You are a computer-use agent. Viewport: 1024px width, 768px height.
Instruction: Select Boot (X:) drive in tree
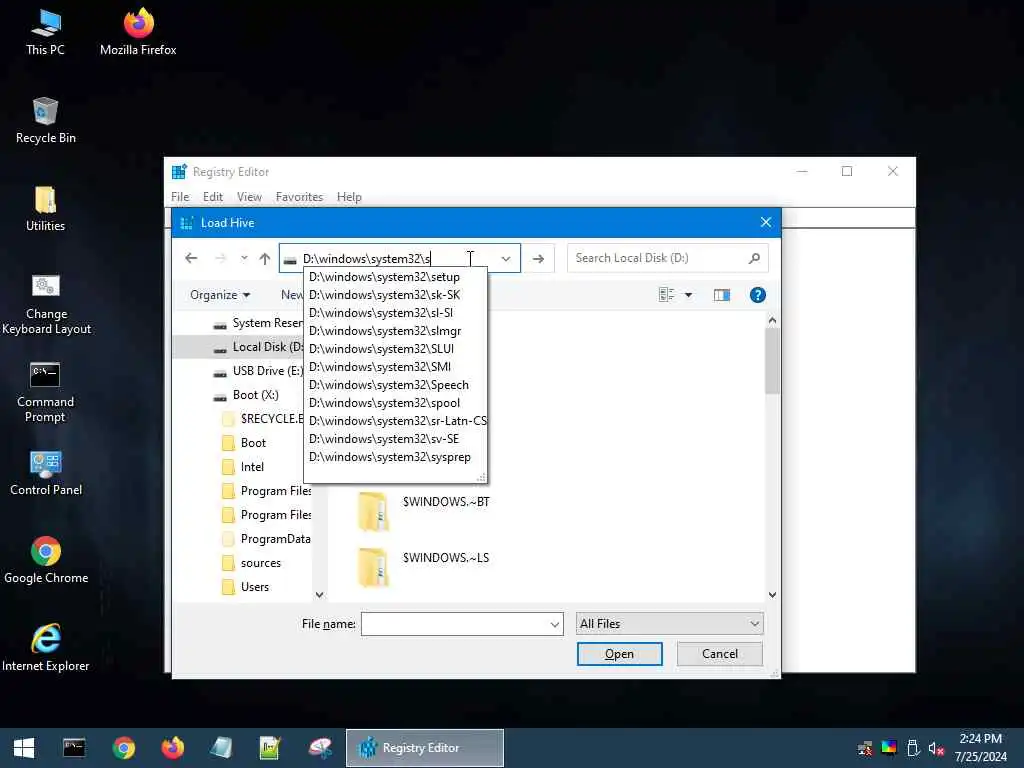click(x=247, y=395)
